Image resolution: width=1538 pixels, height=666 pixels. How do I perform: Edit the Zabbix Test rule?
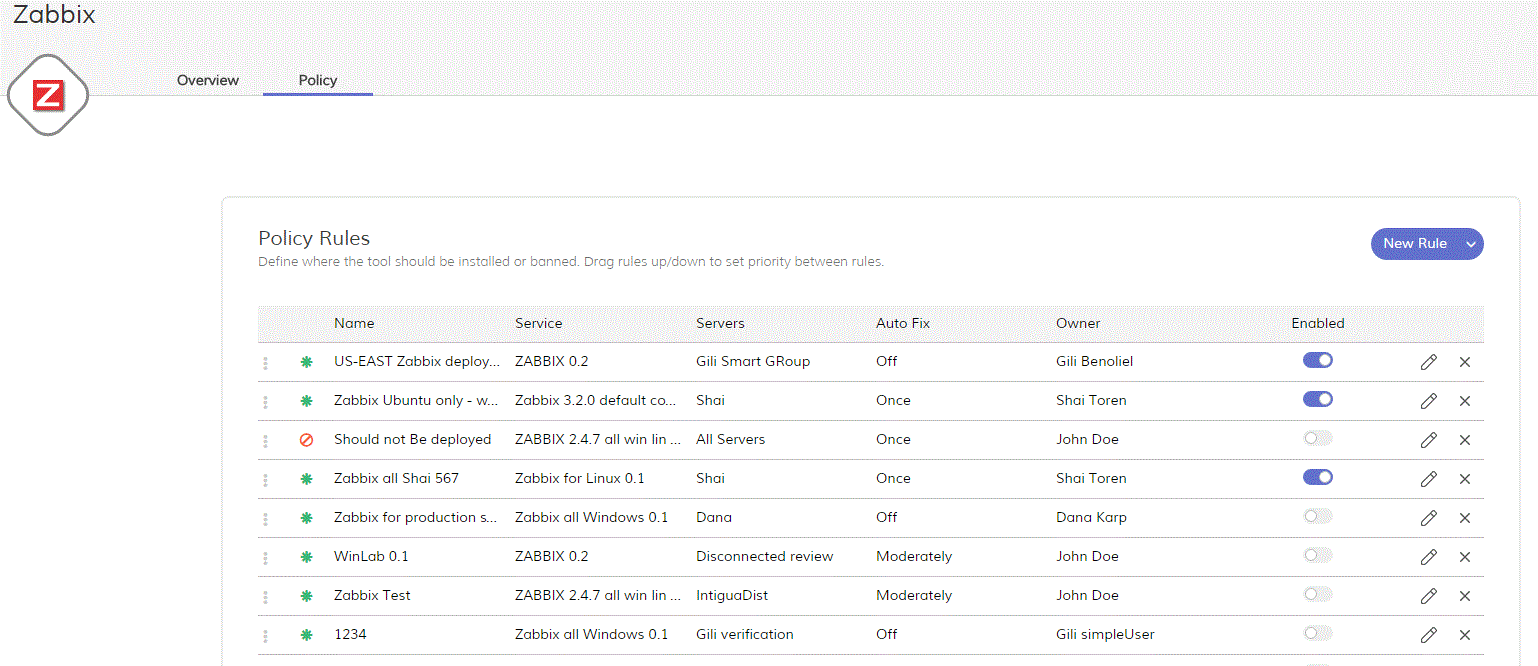coord(1429,596)
